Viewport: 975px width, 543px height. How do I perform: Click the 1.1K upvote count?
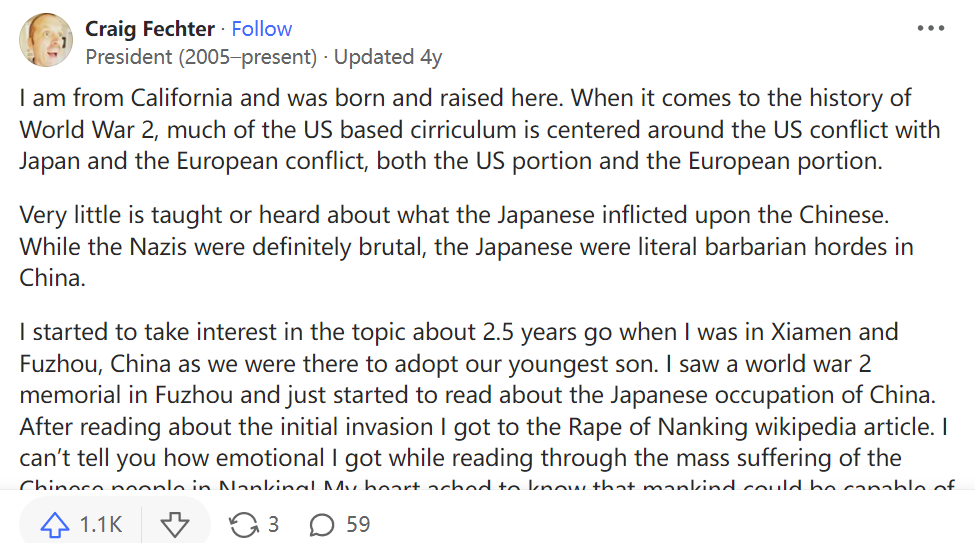(x=101, y=524)
